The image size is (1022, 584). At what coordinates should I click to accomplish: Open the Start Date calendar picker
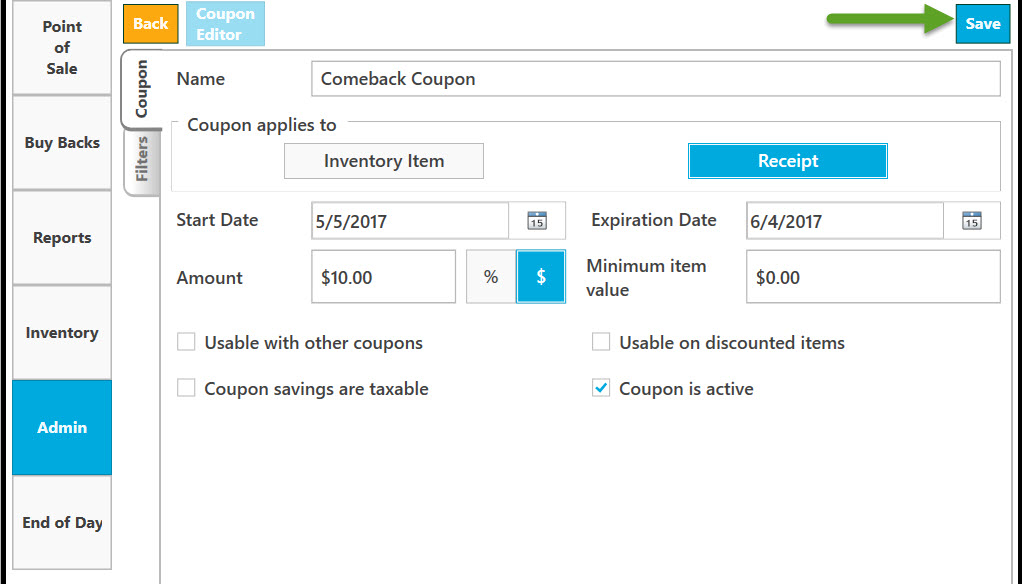click(x=537, y=221)
